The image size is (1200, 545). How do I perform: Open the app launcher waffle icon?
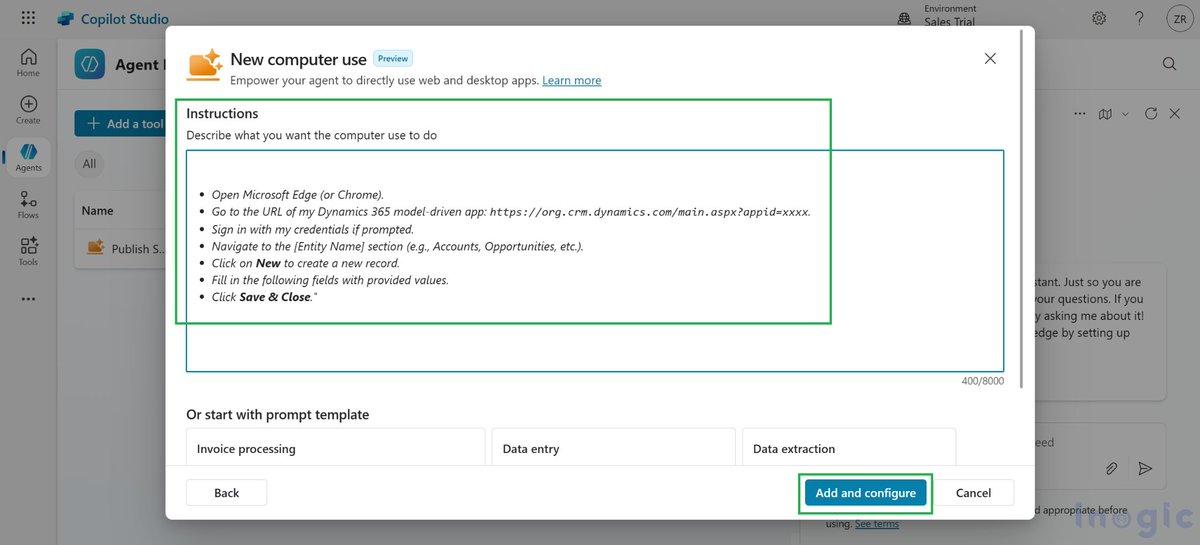pyautogui.click(x=28, y=18)
